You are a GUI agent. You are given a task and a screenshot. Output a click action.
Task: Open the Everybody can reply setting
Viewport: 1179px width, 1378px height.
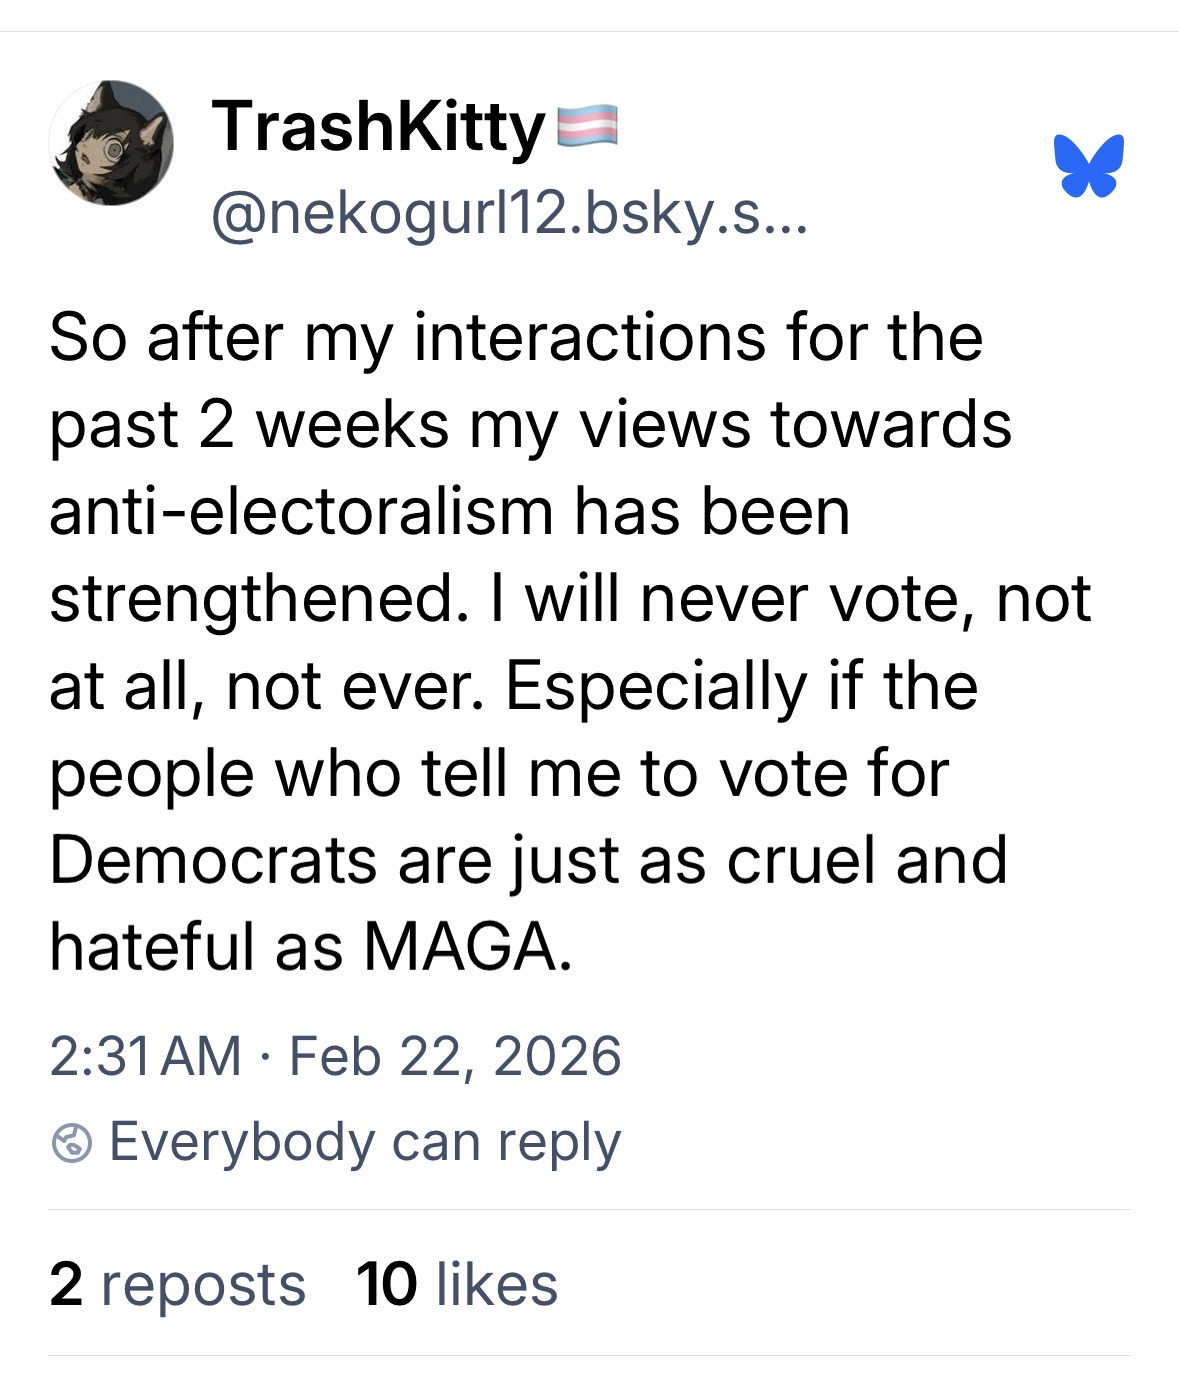(364, 1143)
